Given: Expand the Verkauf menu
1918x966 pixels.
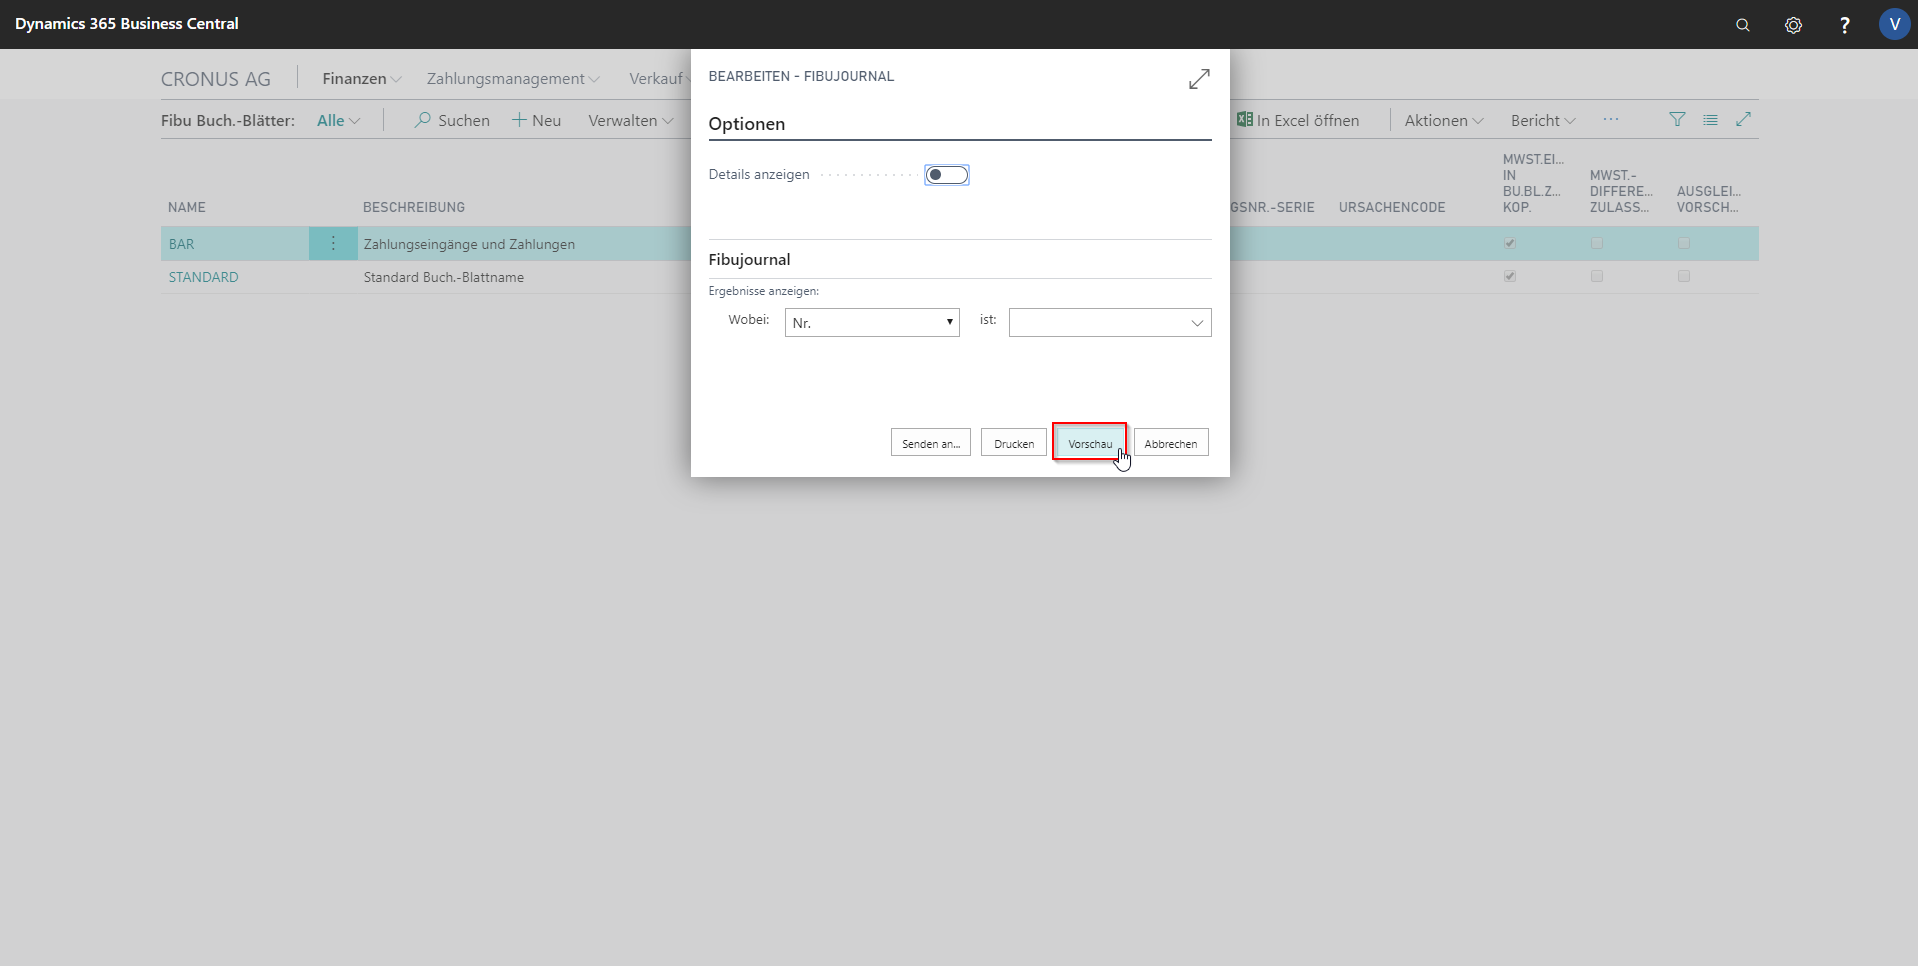Looking at the screenshot, I should pos(659,79).
